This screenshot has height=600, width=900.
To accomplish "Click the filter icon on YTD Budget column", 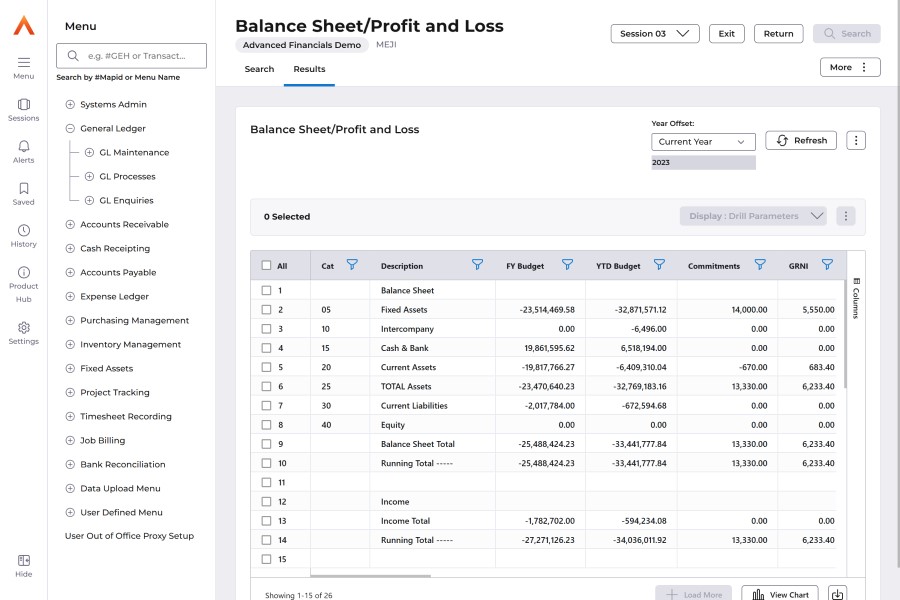I will click(659, 265).
